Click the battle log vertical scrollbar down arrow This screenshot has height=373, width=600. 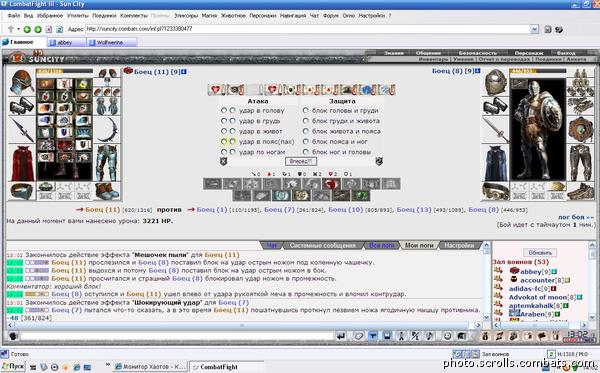(486, 317)
